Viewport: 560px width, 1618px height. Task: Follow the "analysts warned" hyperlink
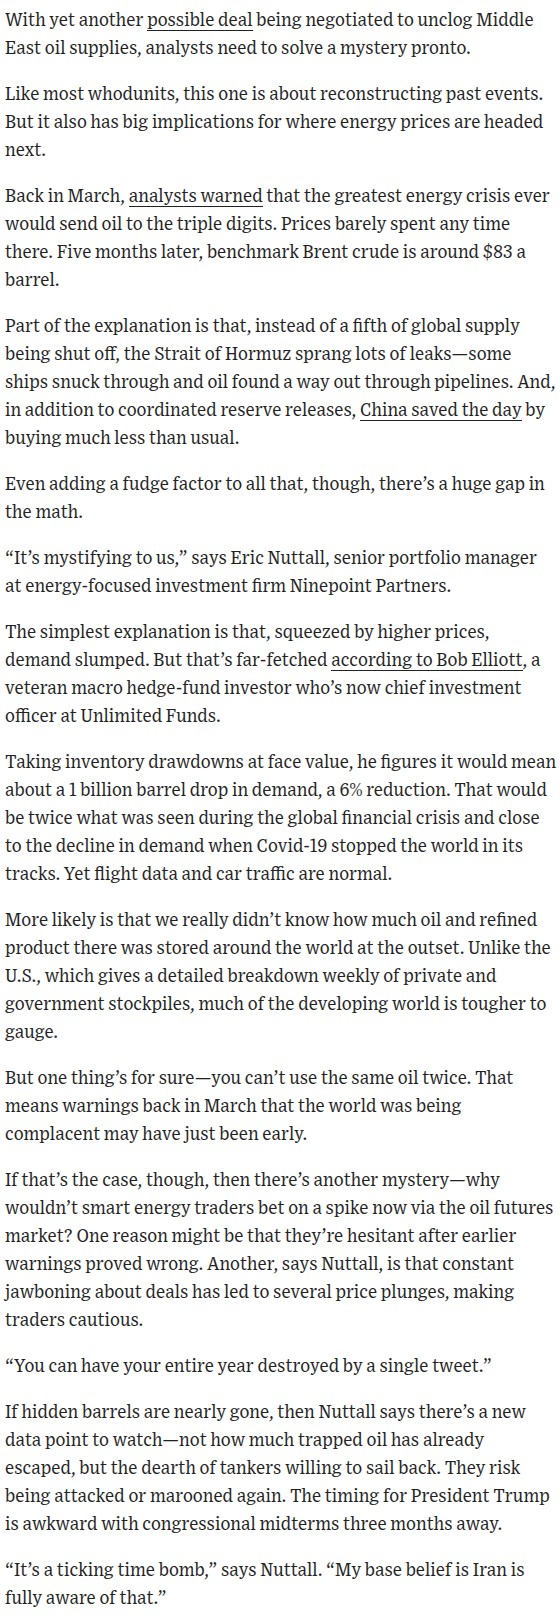tap(196, 196)
